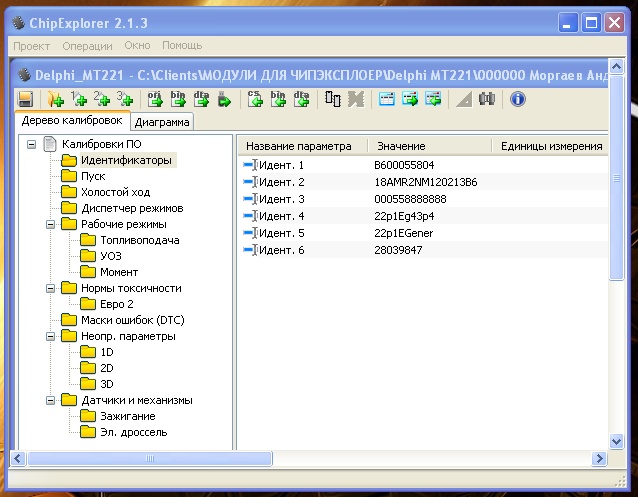Viewport: 638px width, 497px height.
Task: Click the toolbar icon labeled 1
Action: coord(79,99)
